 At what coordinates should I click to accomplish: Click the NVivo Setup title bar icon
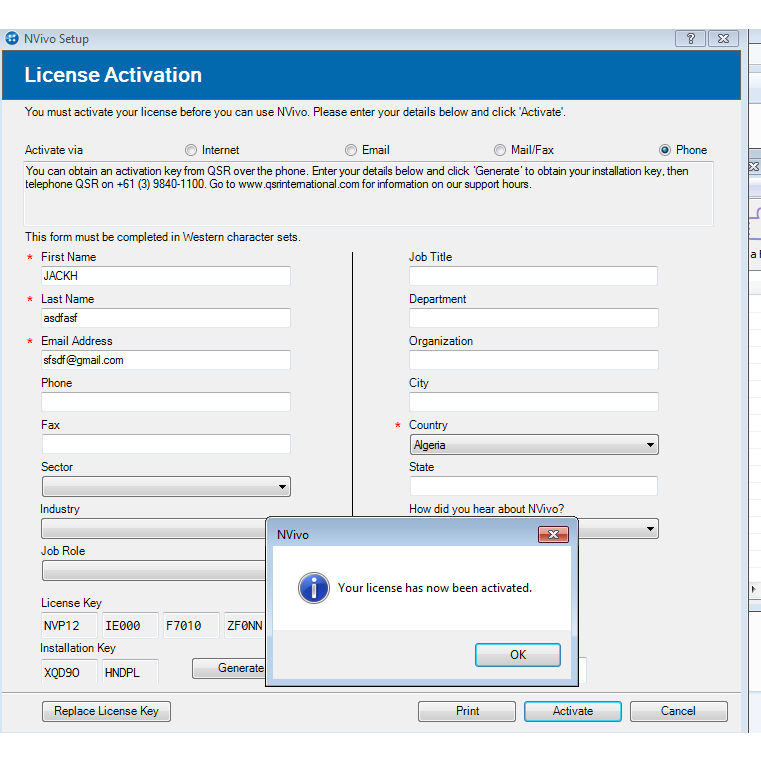[12, 39]
